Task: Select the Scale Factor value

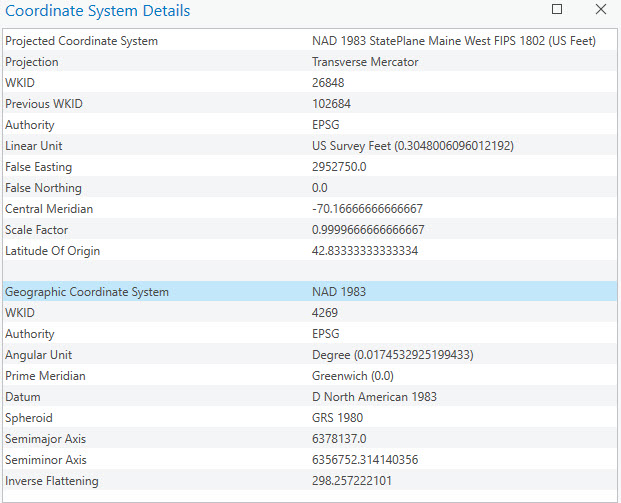Action: pyautogui.click(x=367, y=230)
